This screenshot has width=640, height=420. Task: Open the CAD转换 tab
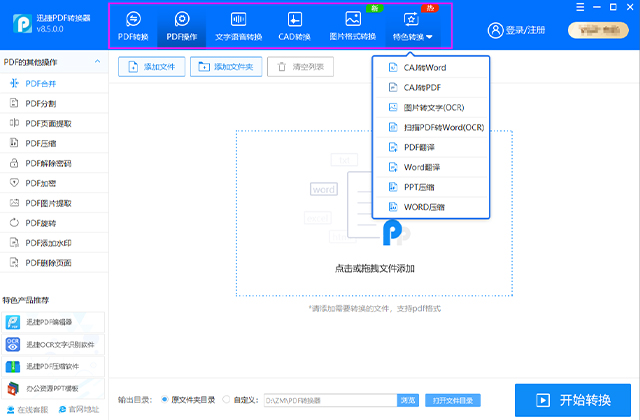[x=294, y=26]
